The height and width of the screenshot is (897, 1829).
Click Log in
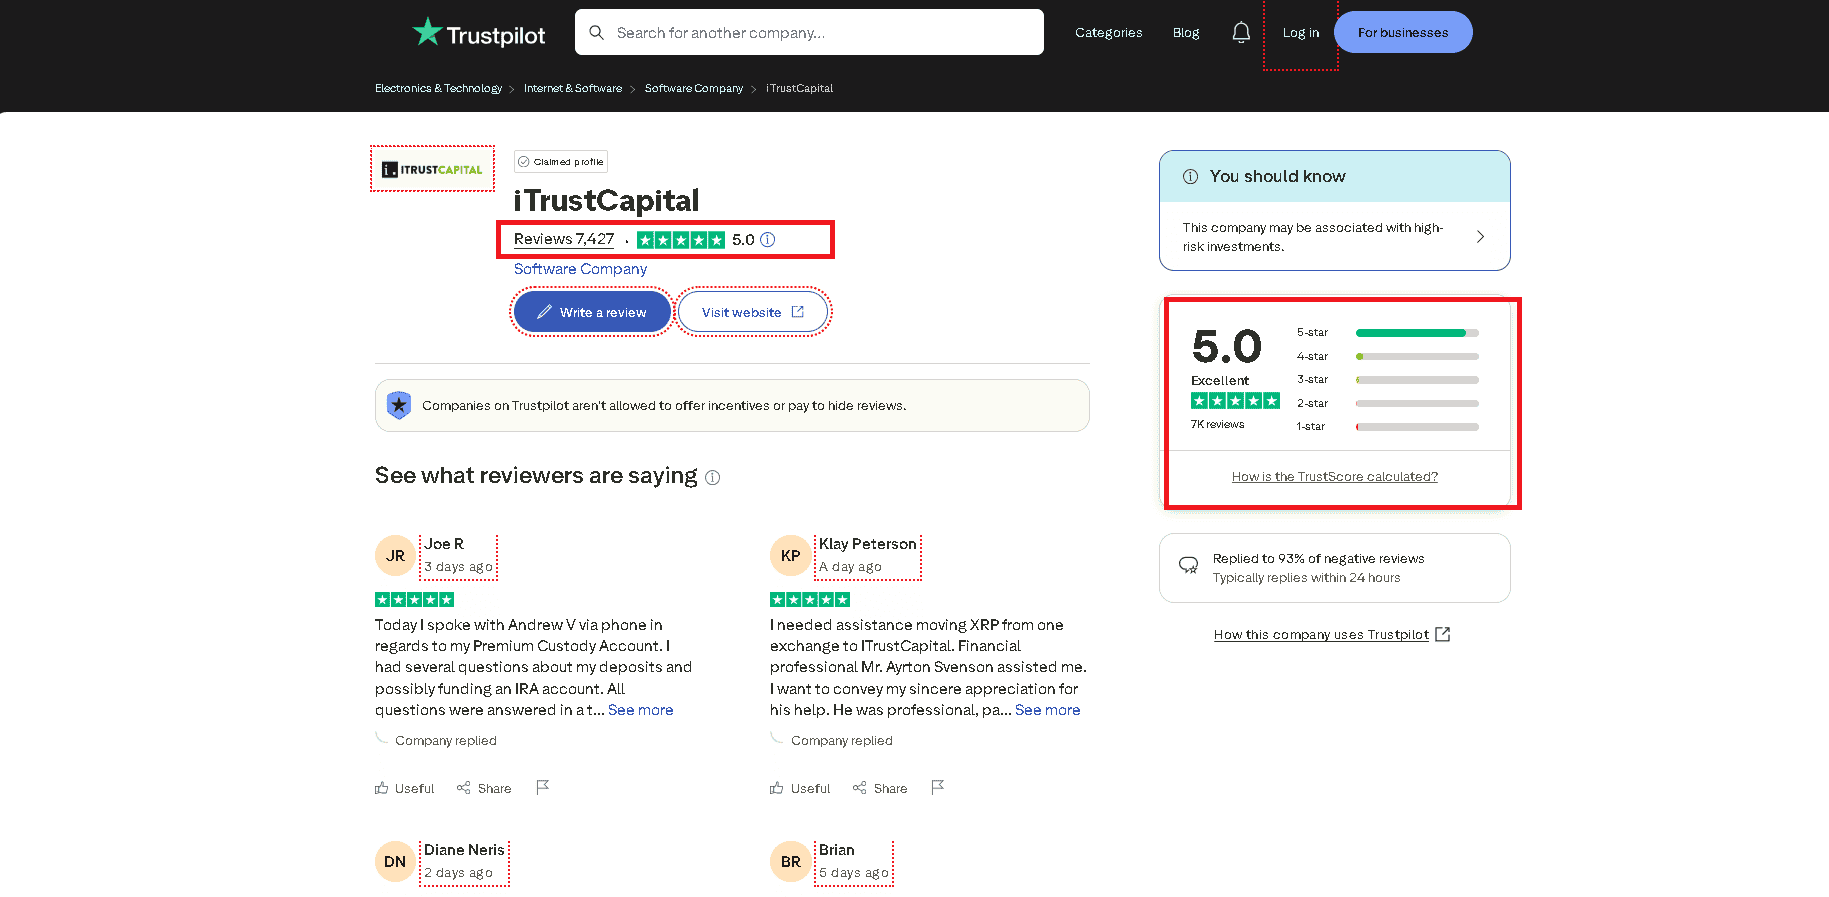[x=1300, y=33]
